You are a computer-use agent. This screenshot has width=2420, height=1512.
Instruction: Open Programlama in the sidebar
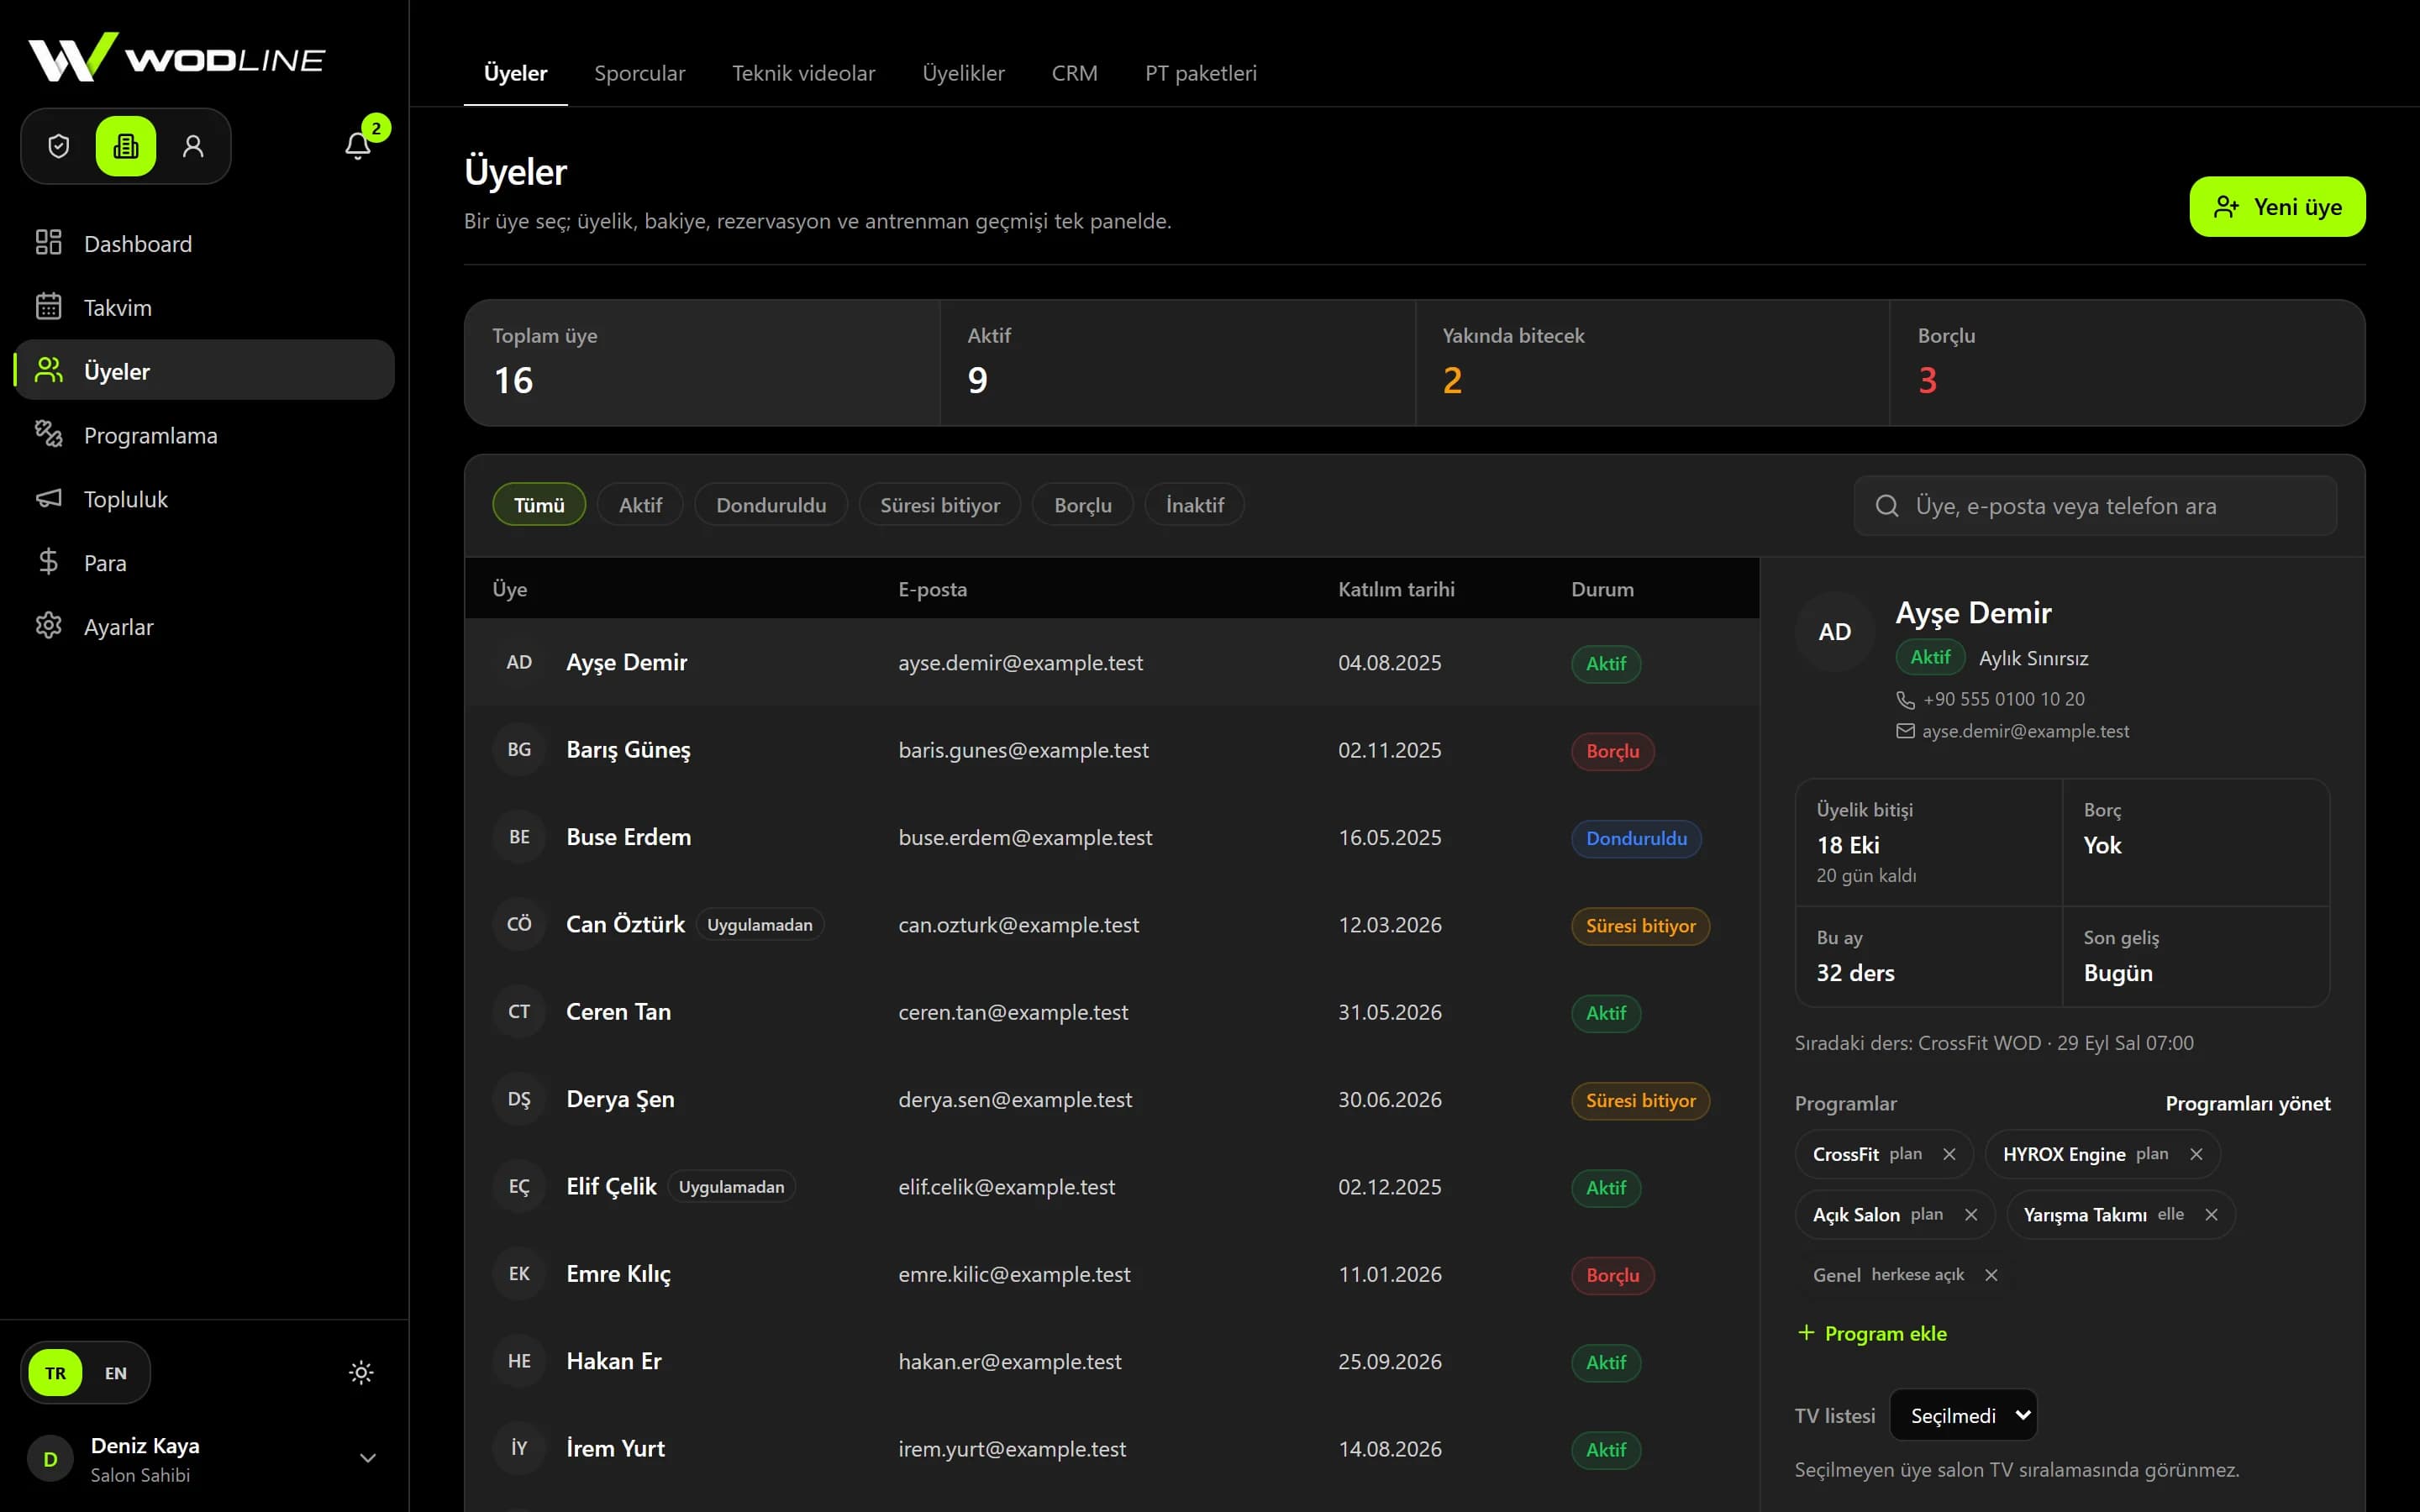coord(204,435)
